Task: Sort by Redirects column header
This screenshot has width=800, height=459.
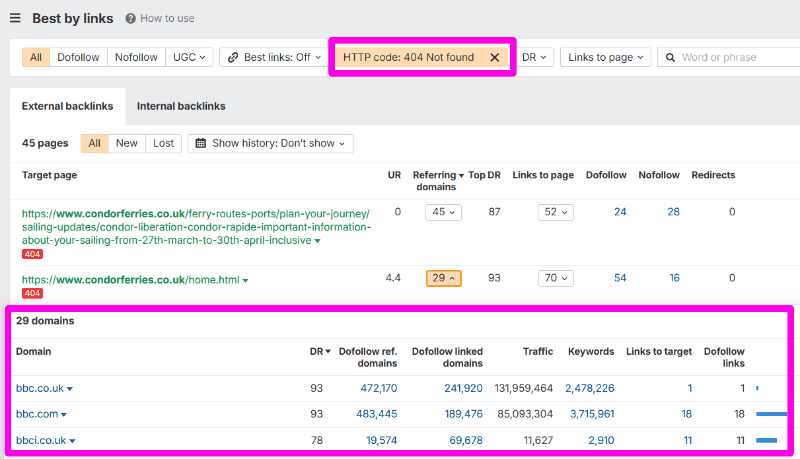Action: click(x=713, y=175)
